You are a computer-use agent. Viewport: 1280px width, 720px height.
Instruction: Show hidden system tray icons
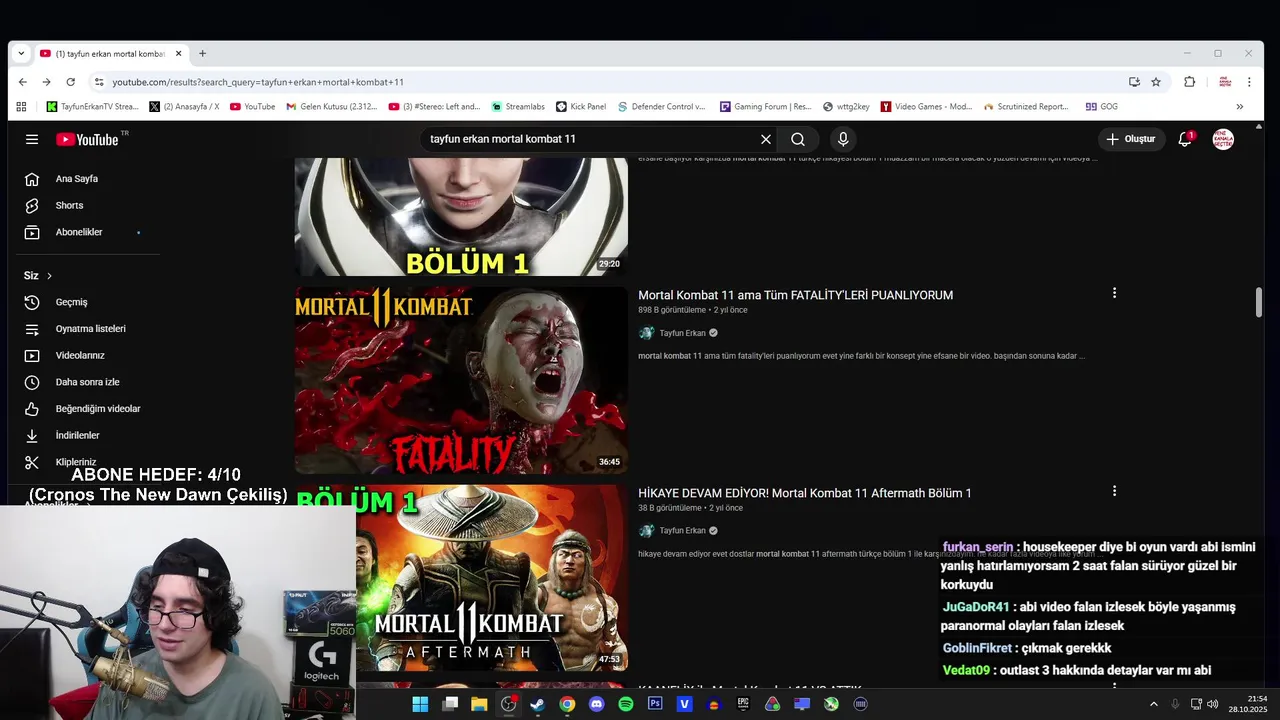pos(1153,704)
